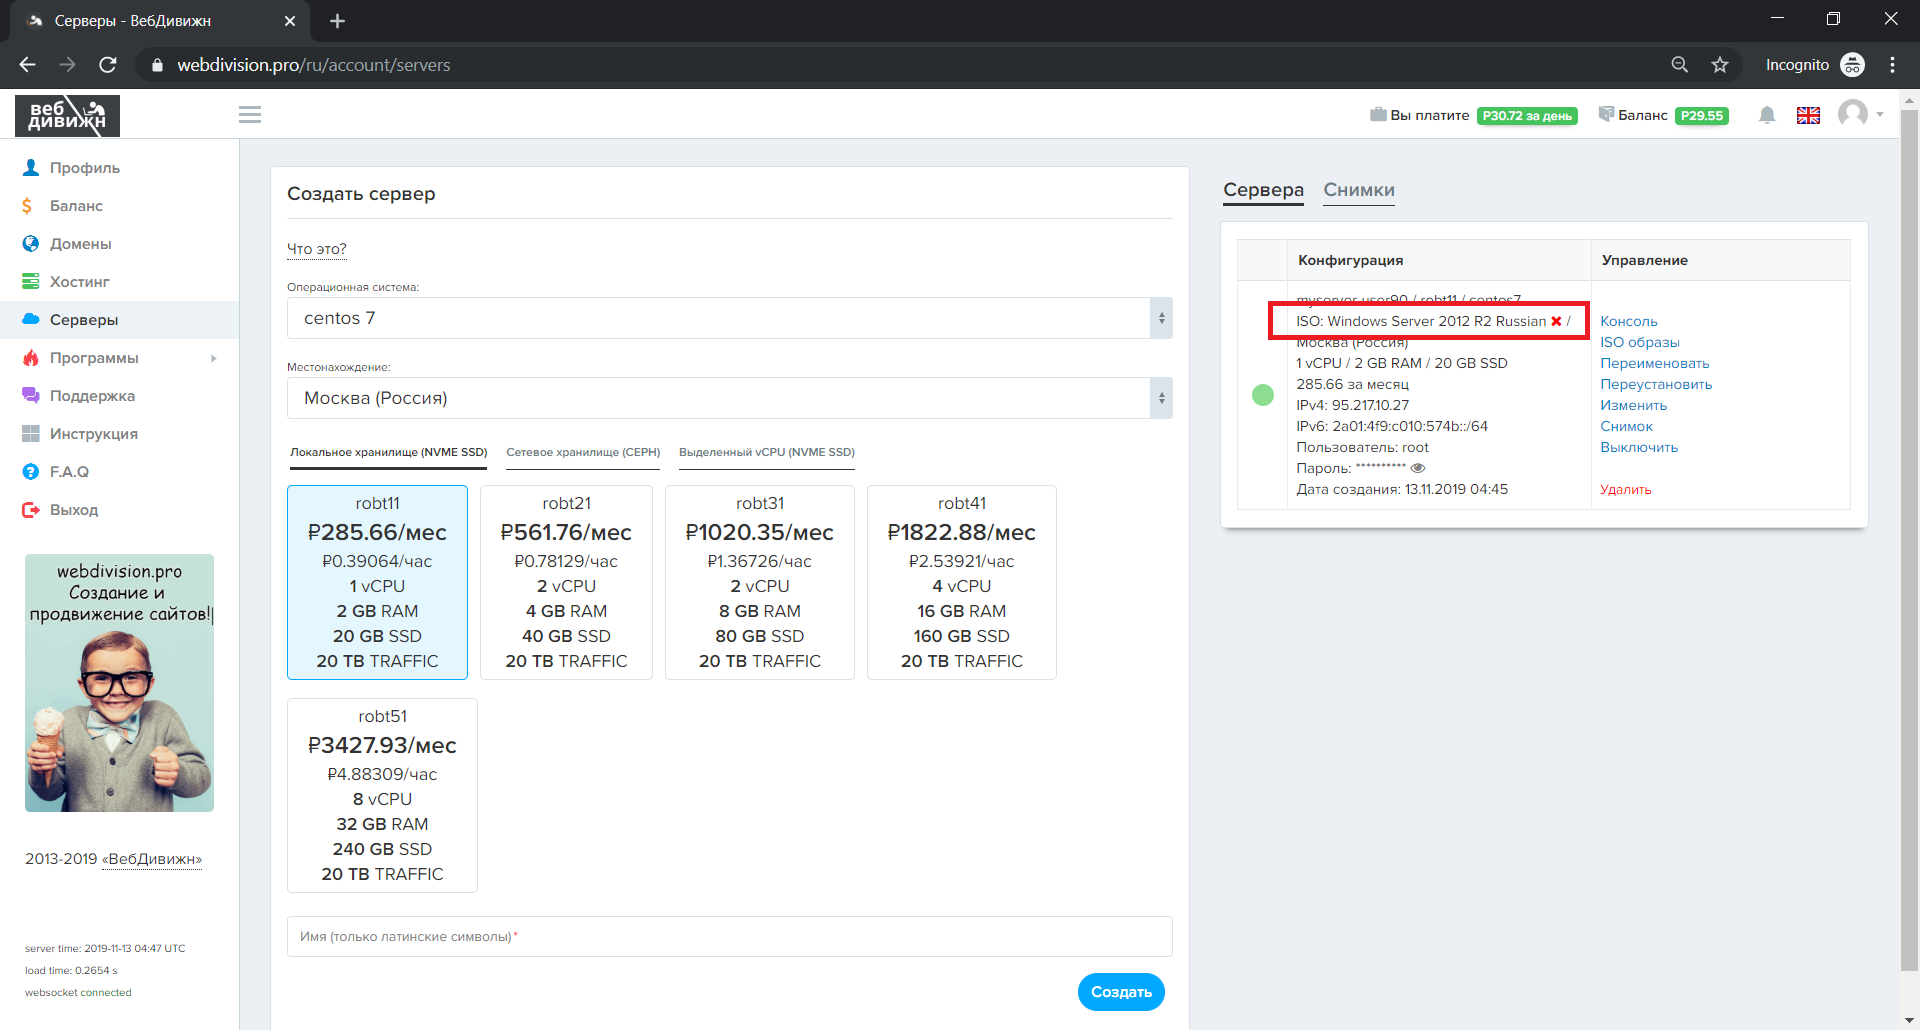The width and height of the screenshot is (1920, 1030).
Task: Remove the mounted ISO with red X
Action: tap(1556, 321)
